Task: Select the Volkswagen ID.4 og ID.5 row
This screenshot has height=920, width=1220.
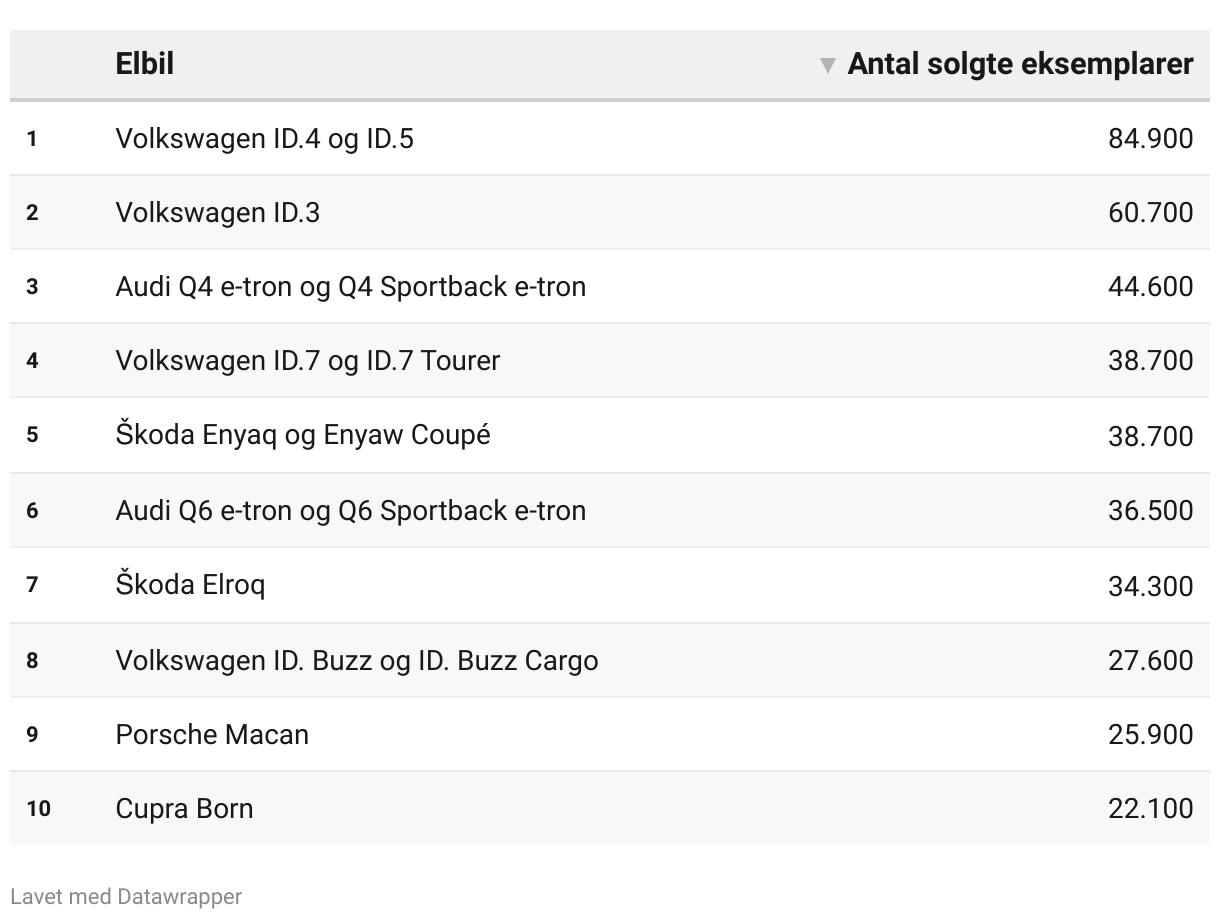Action: pos(610,138)
